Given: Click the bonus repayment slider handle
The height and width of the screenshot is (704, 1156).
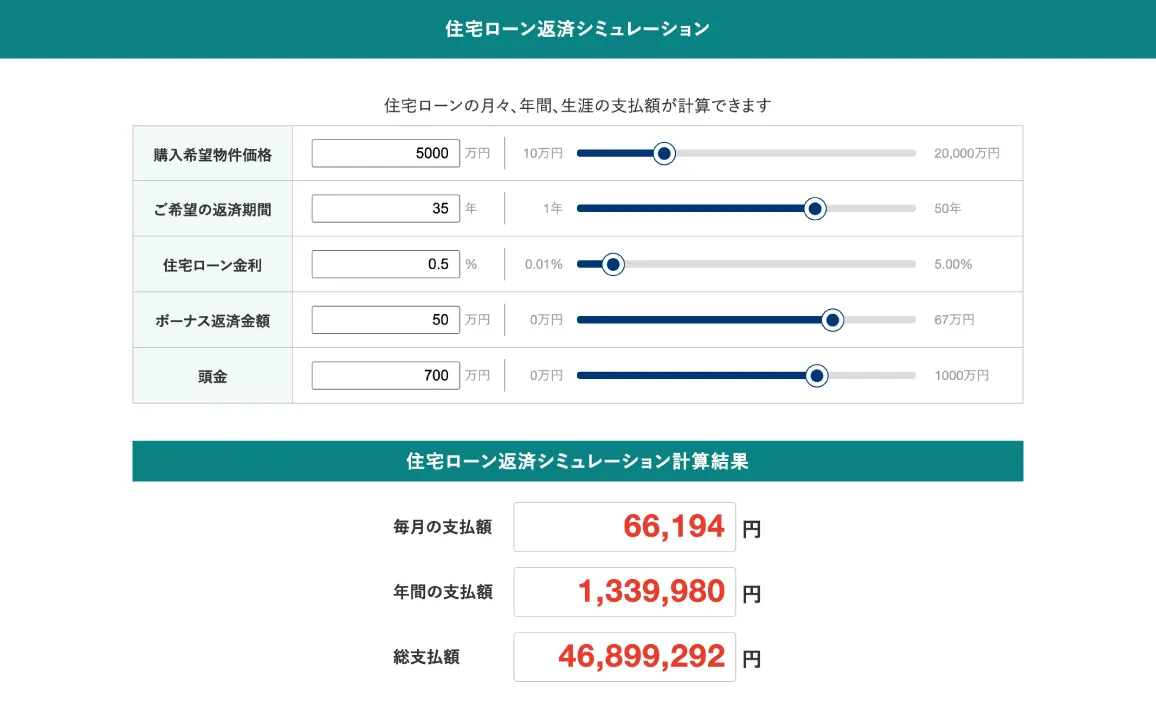Looking at the screenshot, I should coord(832,320).
